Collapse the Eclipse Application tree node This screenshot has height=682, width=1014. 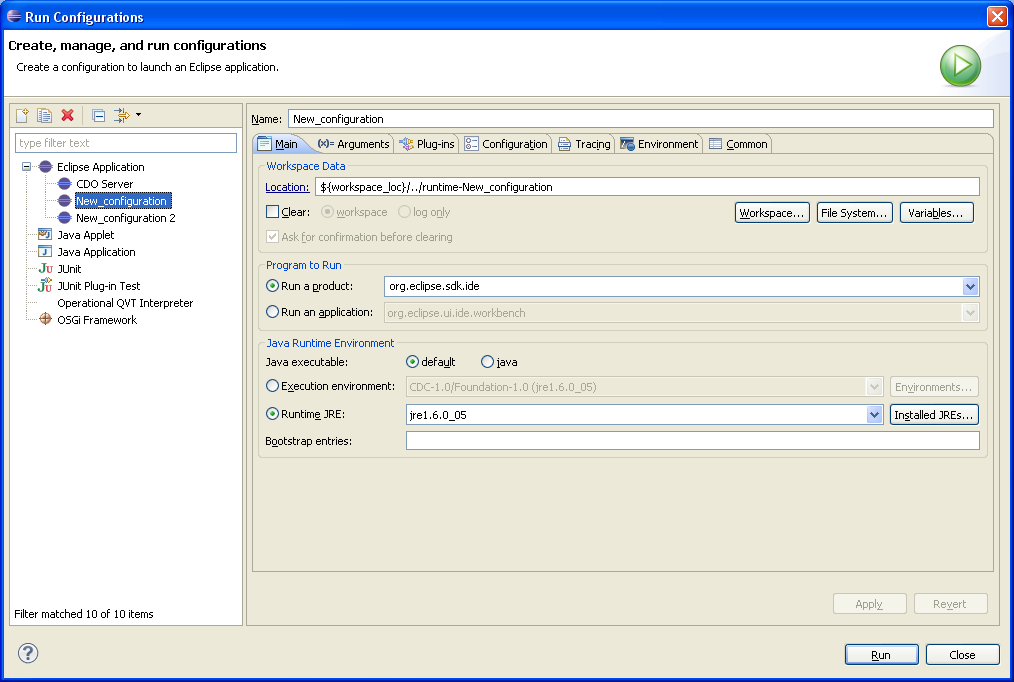(27, 167)
